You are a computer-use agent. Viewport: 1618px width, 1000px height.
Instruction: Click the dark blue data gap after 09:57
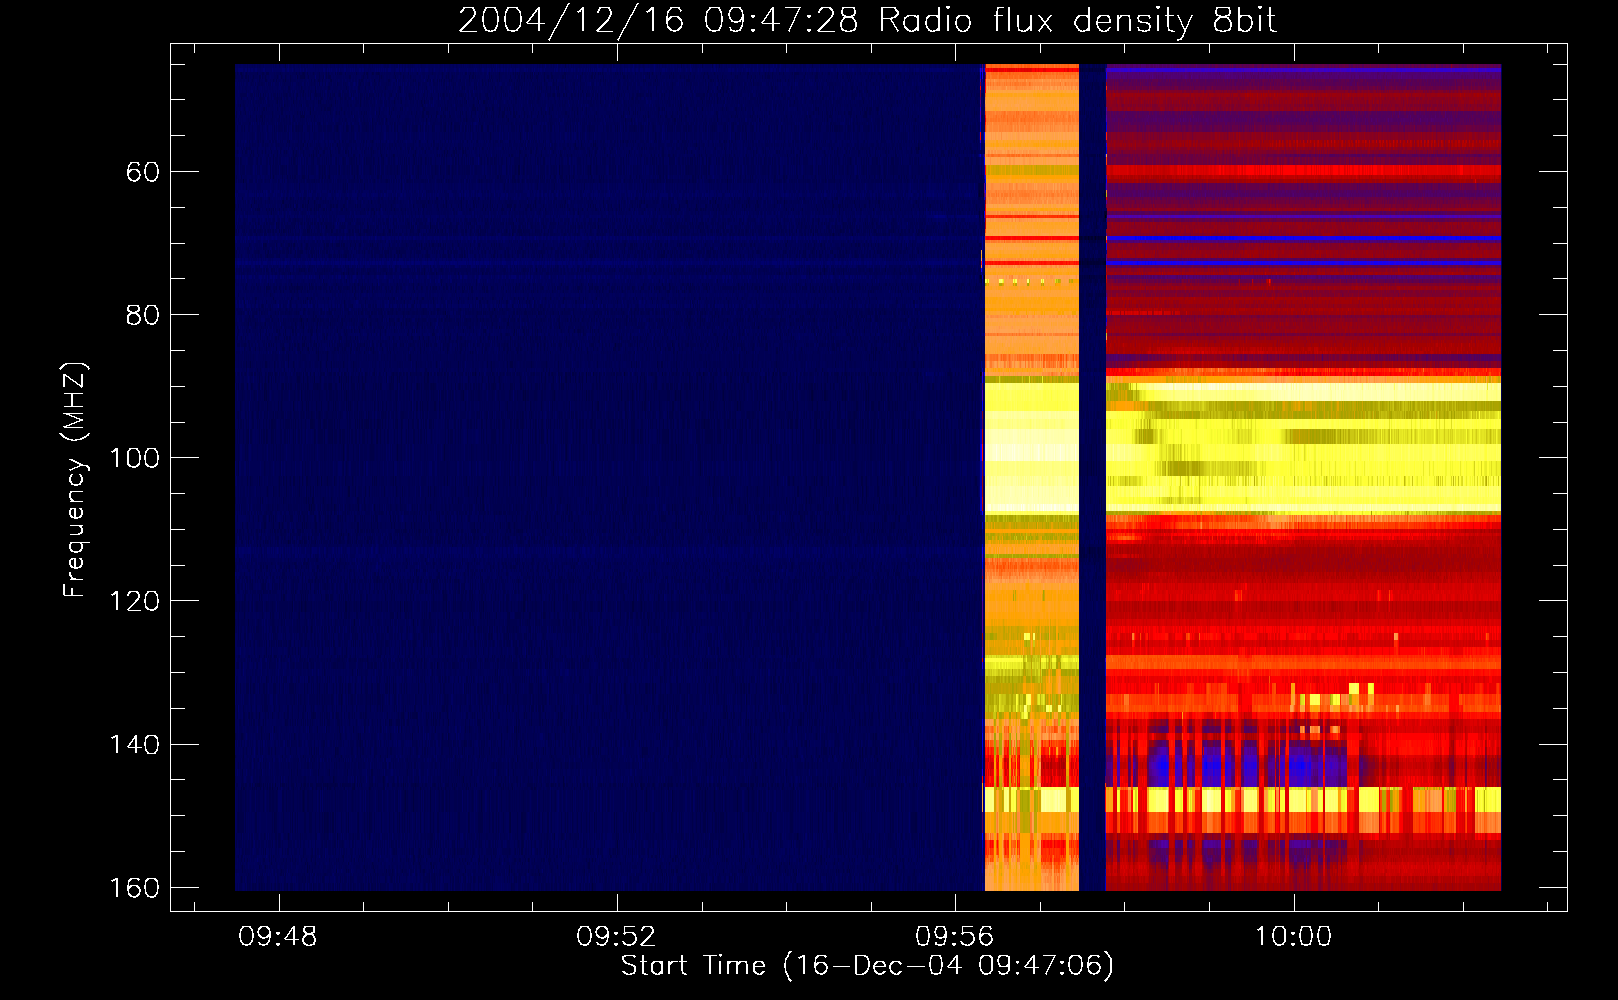(1092, 477)
